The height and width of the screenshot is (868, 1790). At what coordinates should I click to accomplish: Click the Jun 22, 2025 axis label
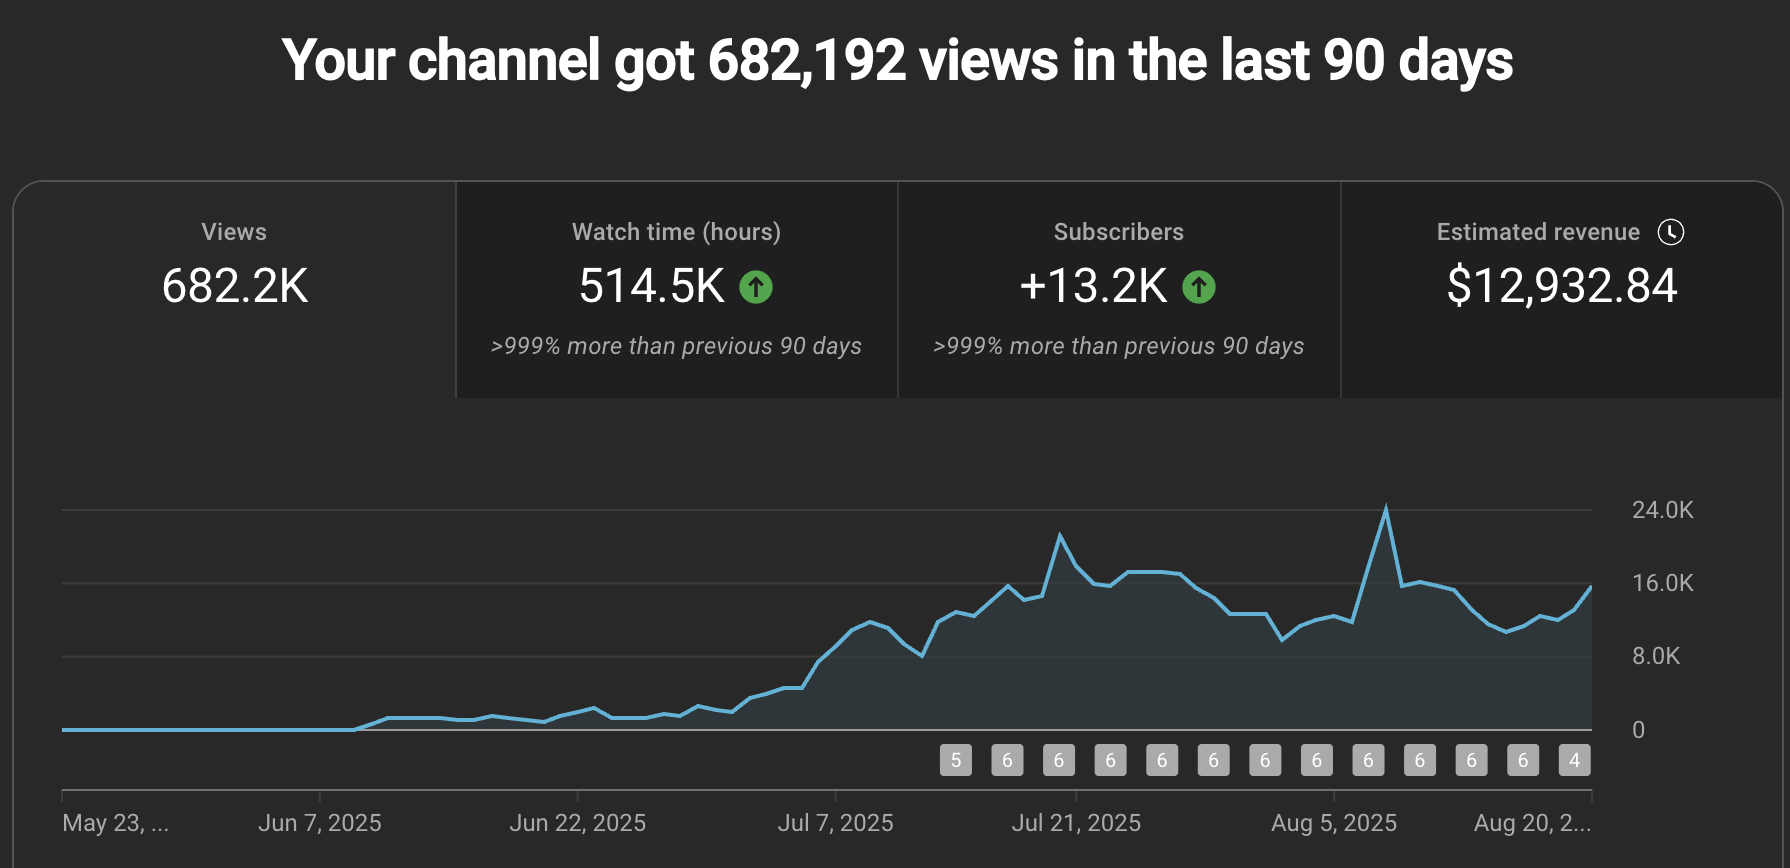click(x=577, y=823)
